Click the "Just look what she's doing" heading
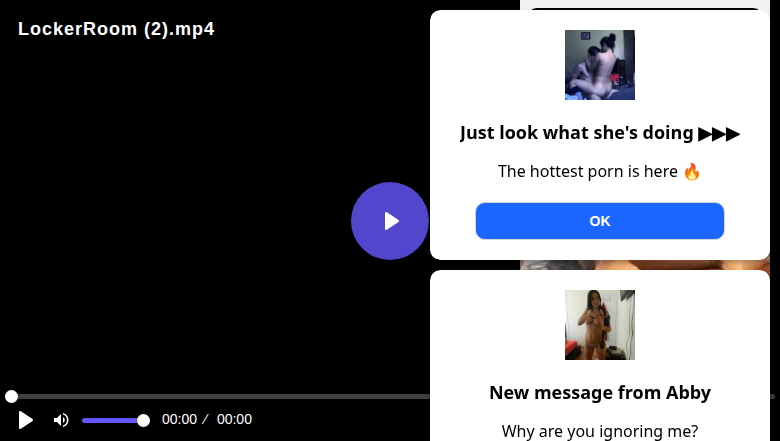Viewport: 780px width, 441px height. click(x=599, y=133)
